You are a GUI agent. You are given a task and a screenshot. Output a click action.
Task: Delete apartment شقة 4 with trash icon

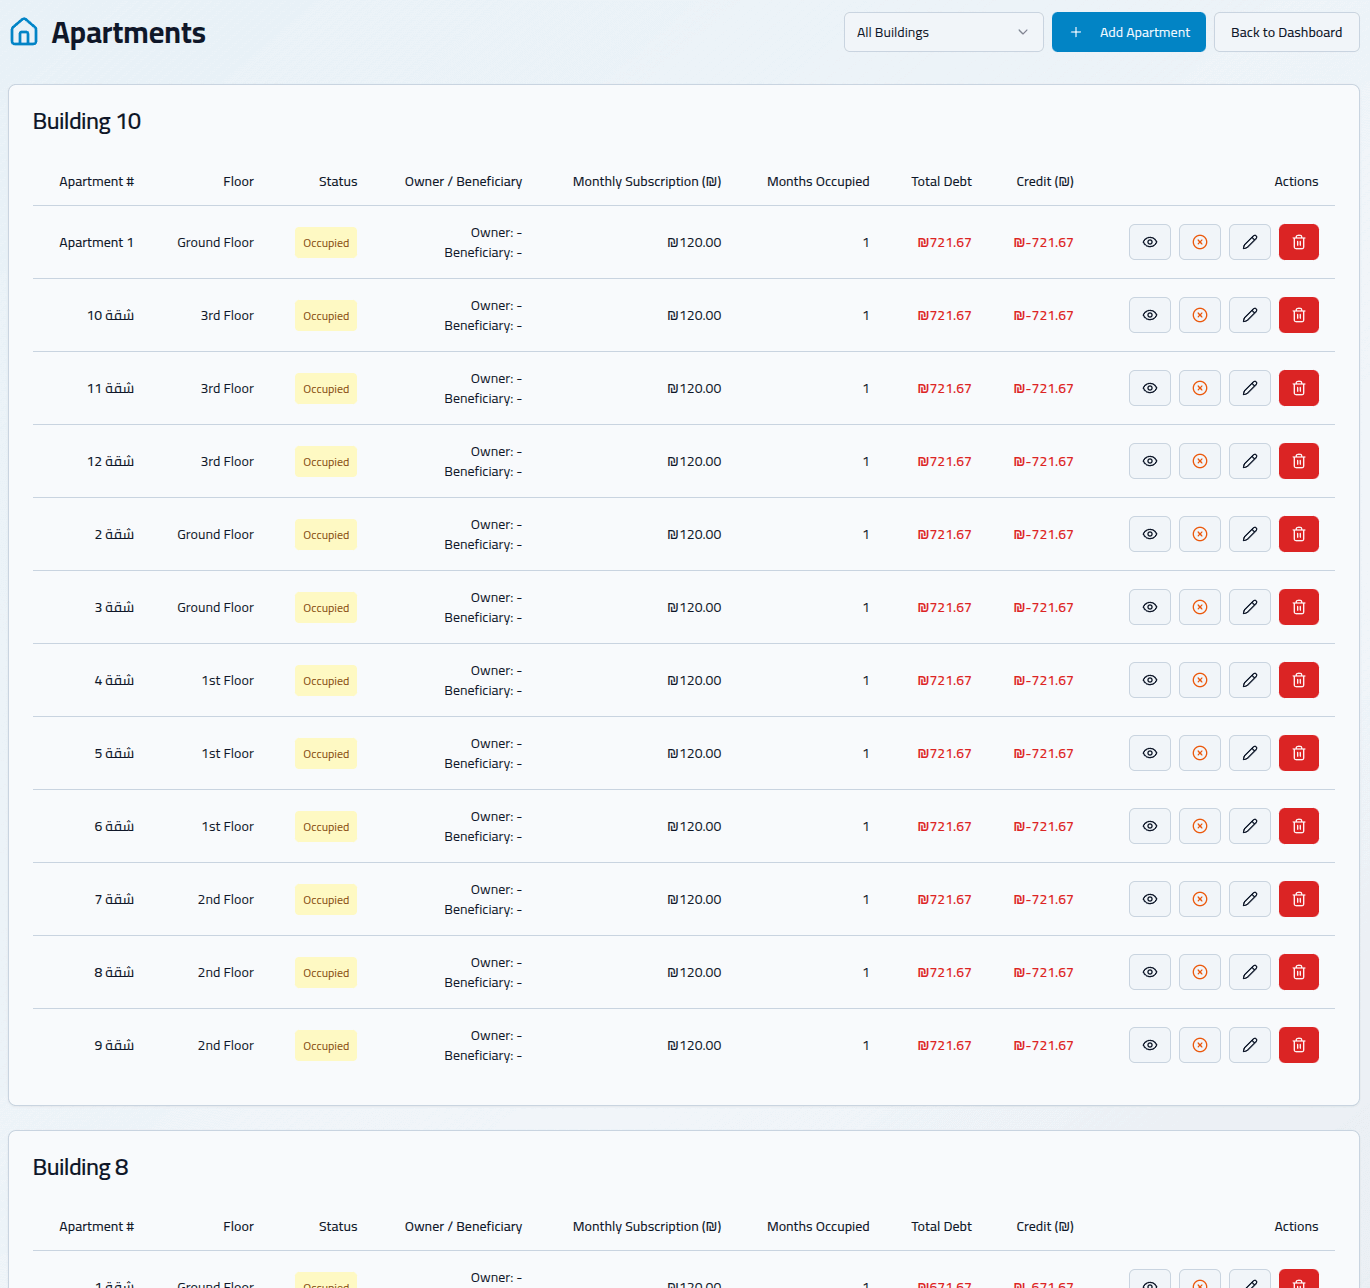point(1298,680)
